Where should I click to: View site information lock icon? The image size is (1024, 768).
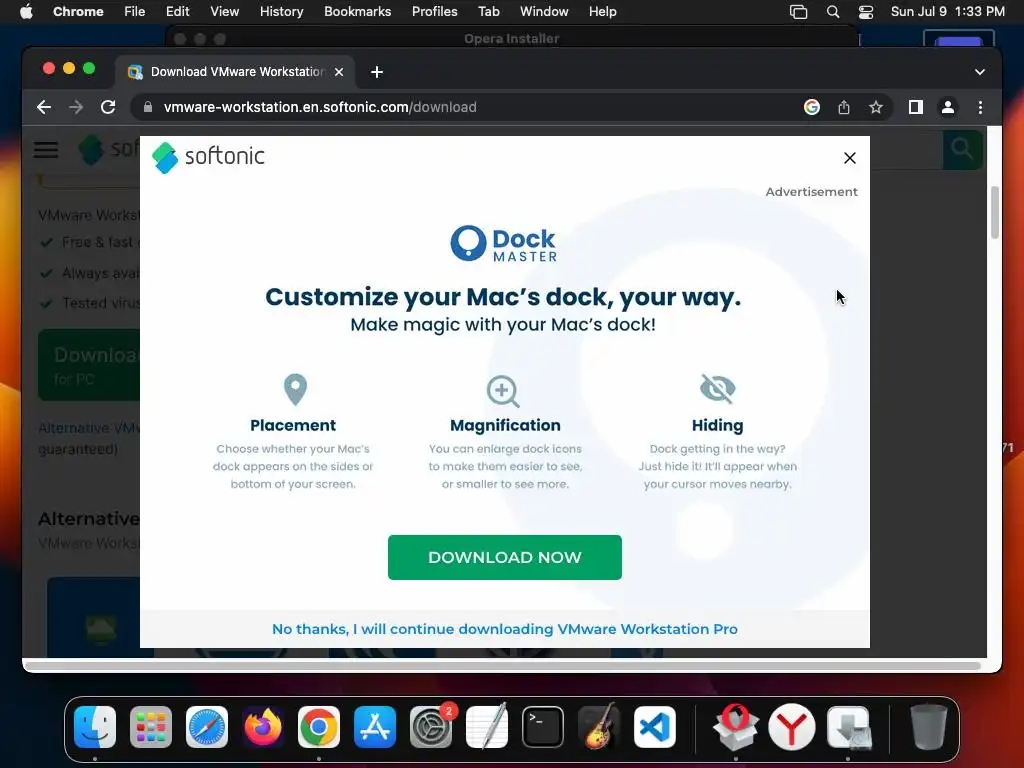148,107
